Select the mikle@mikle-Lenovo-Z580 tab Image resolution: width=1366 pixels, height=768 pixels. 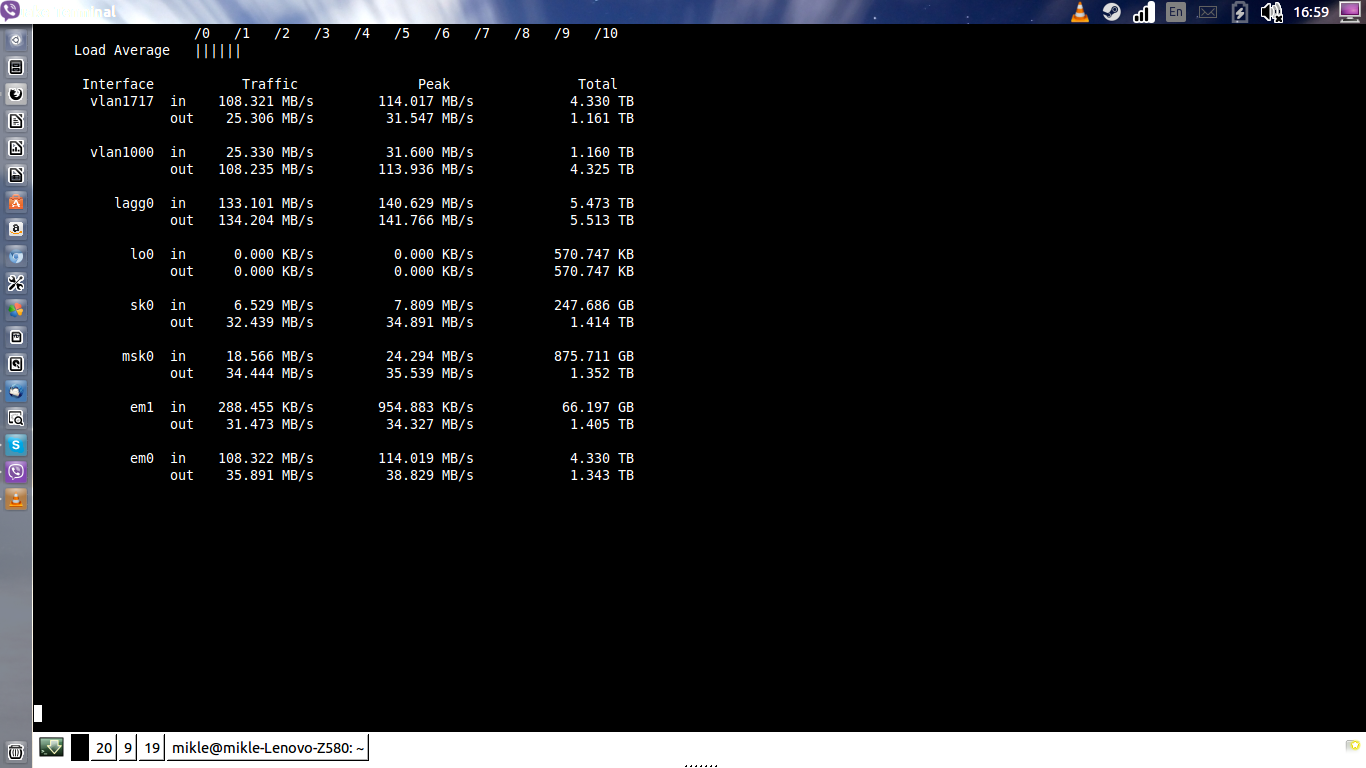[268, 747]
